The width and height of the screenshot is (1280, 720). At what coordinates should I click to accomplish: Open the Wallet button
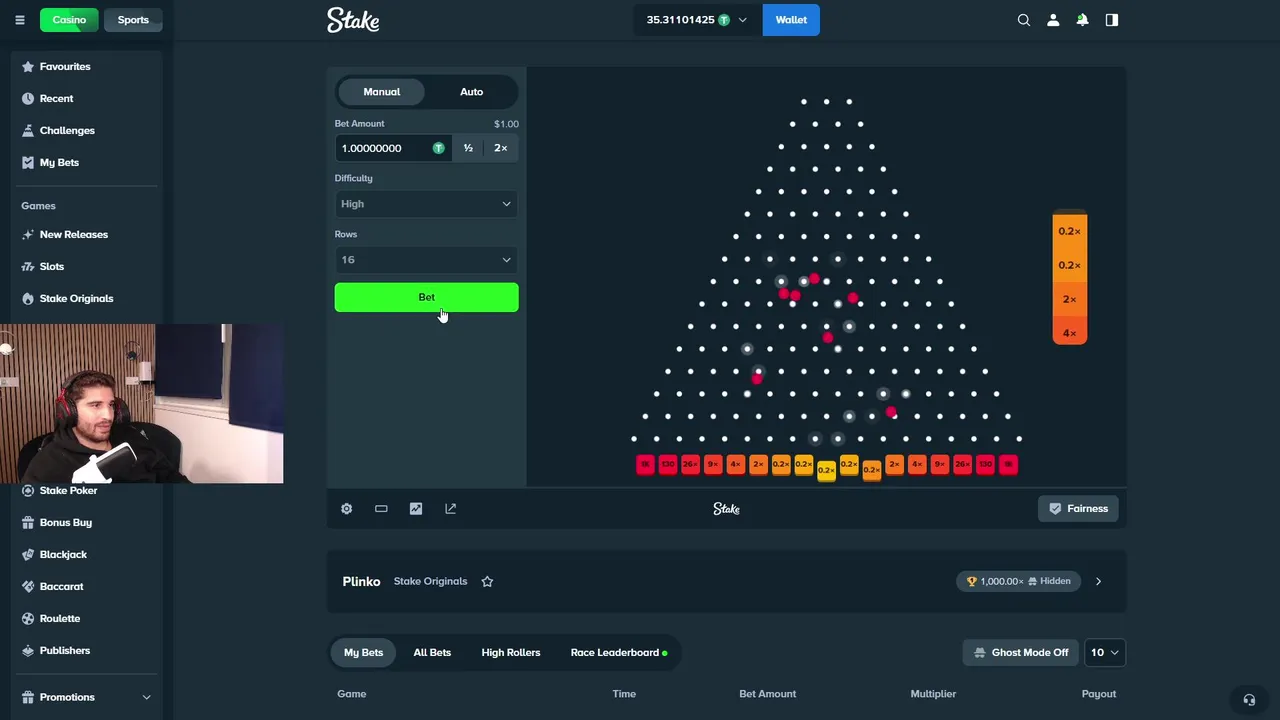click(x=791, y=20)
